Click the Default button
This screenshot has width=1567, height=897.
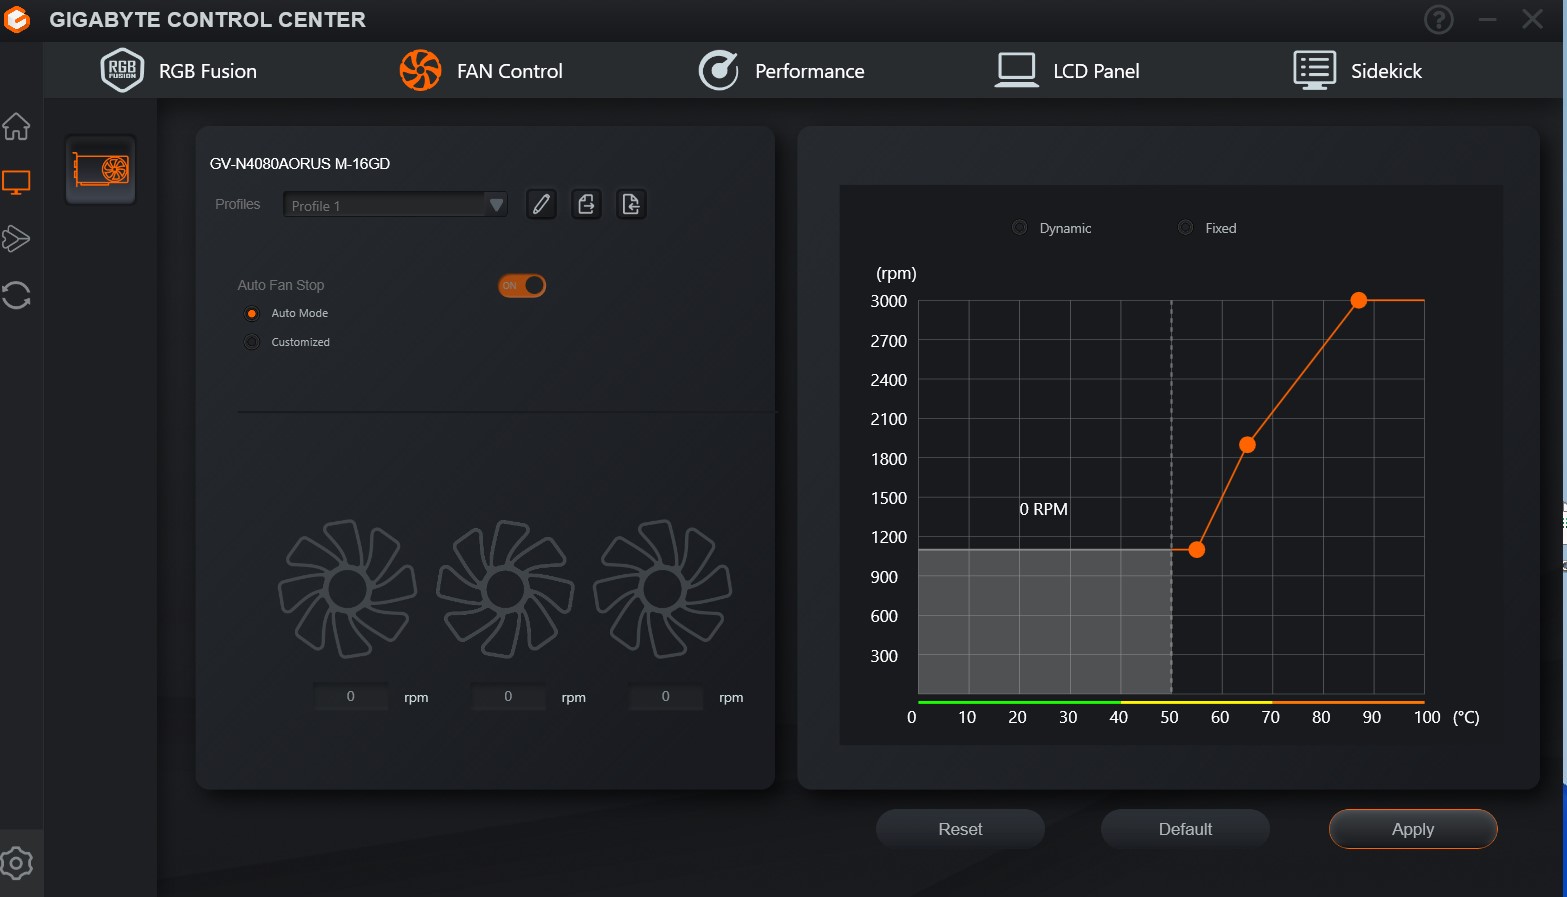(x=1185, y=829)
